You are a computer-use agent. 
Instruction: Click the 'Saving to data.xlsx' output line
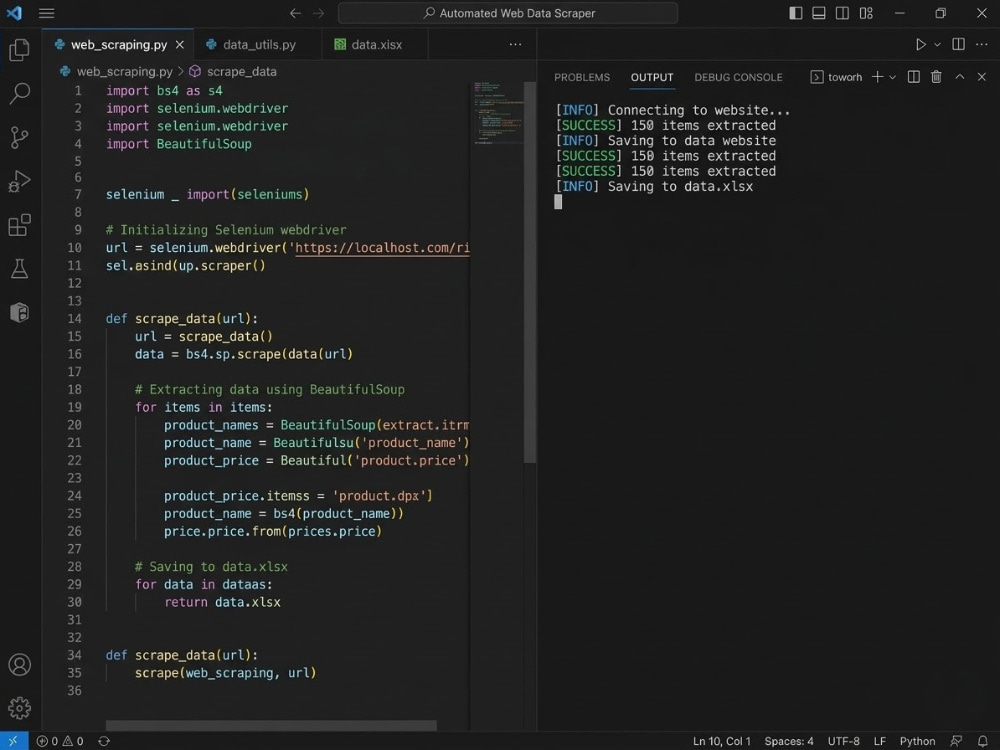point(654,187)
